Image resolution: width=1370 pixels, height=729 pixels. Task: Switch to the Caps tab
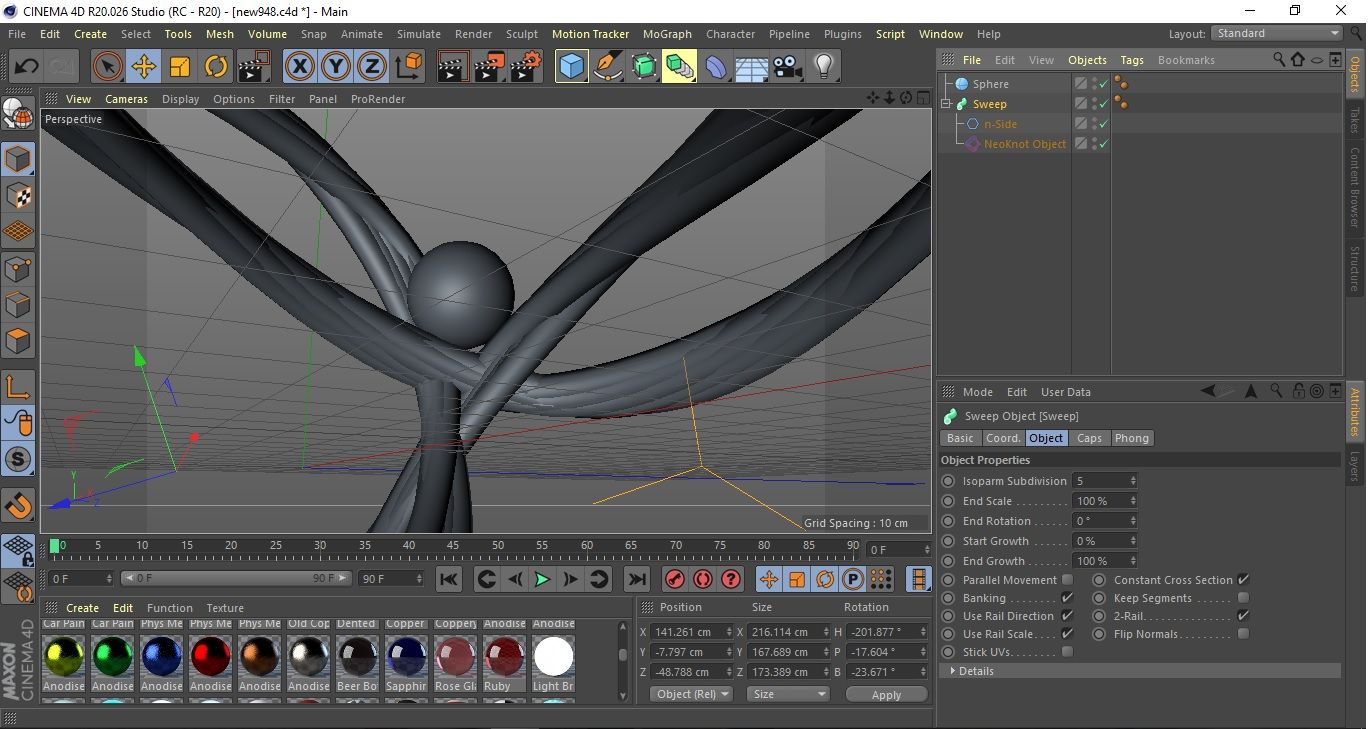pos(1089,438)
